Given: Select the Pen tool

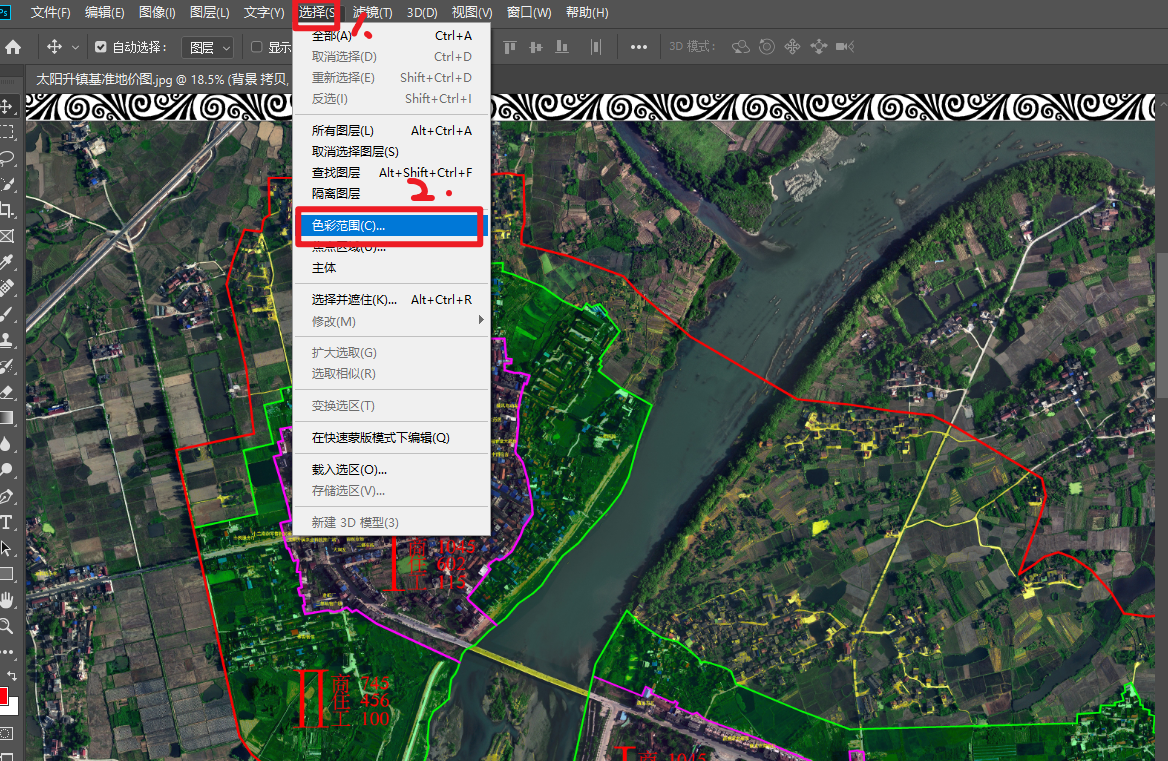Looking at the screenshot, I should tap(6, 496).
